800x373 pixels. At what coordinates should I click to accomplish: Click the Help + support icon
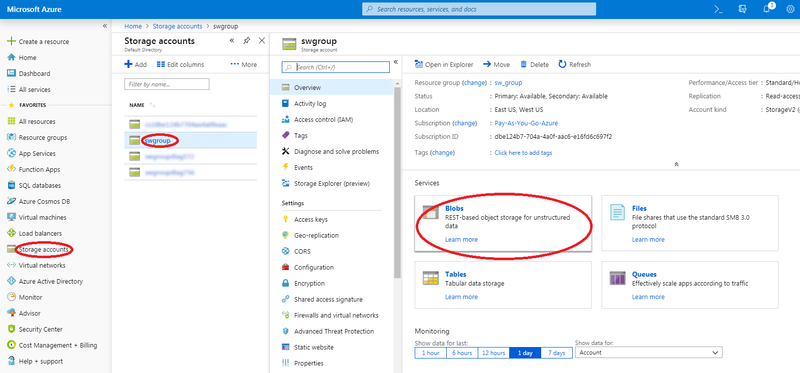click(12, 361)
